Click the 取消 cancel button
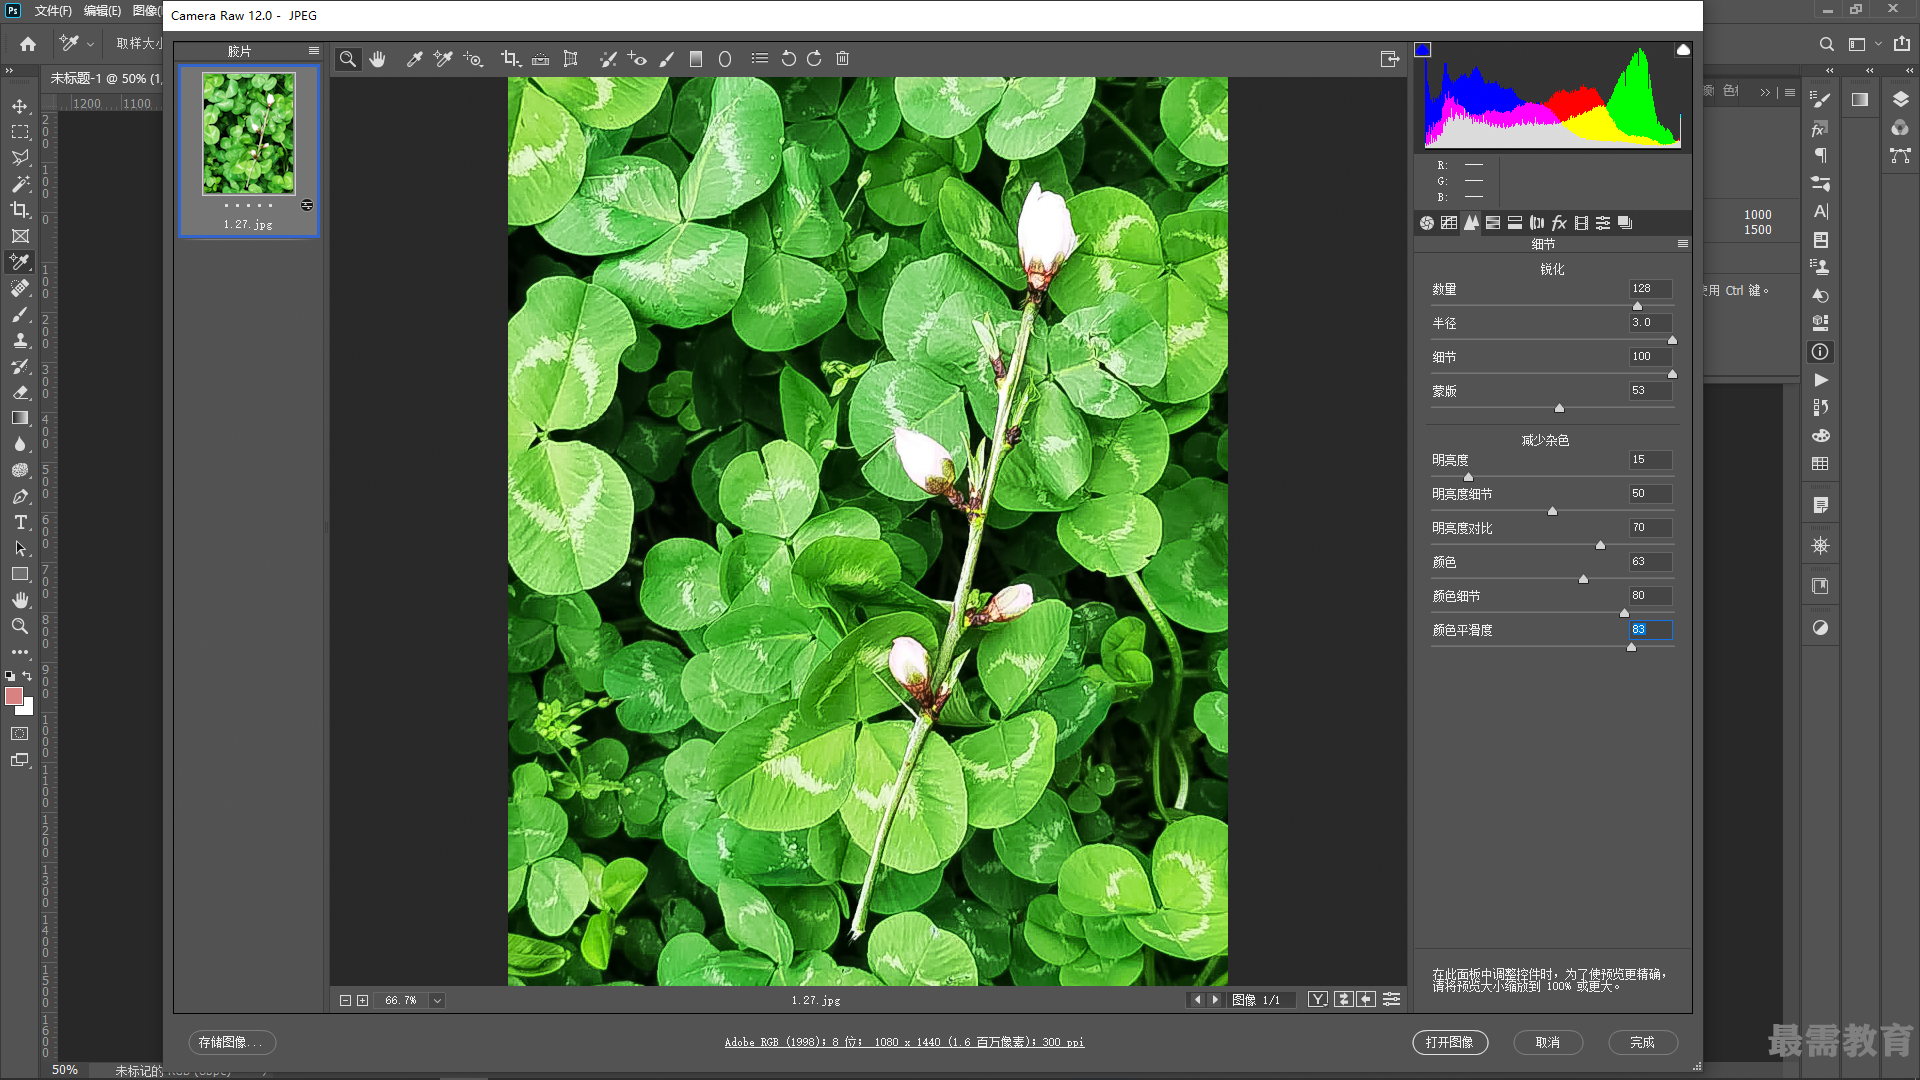 (x=1548, y=1042)
